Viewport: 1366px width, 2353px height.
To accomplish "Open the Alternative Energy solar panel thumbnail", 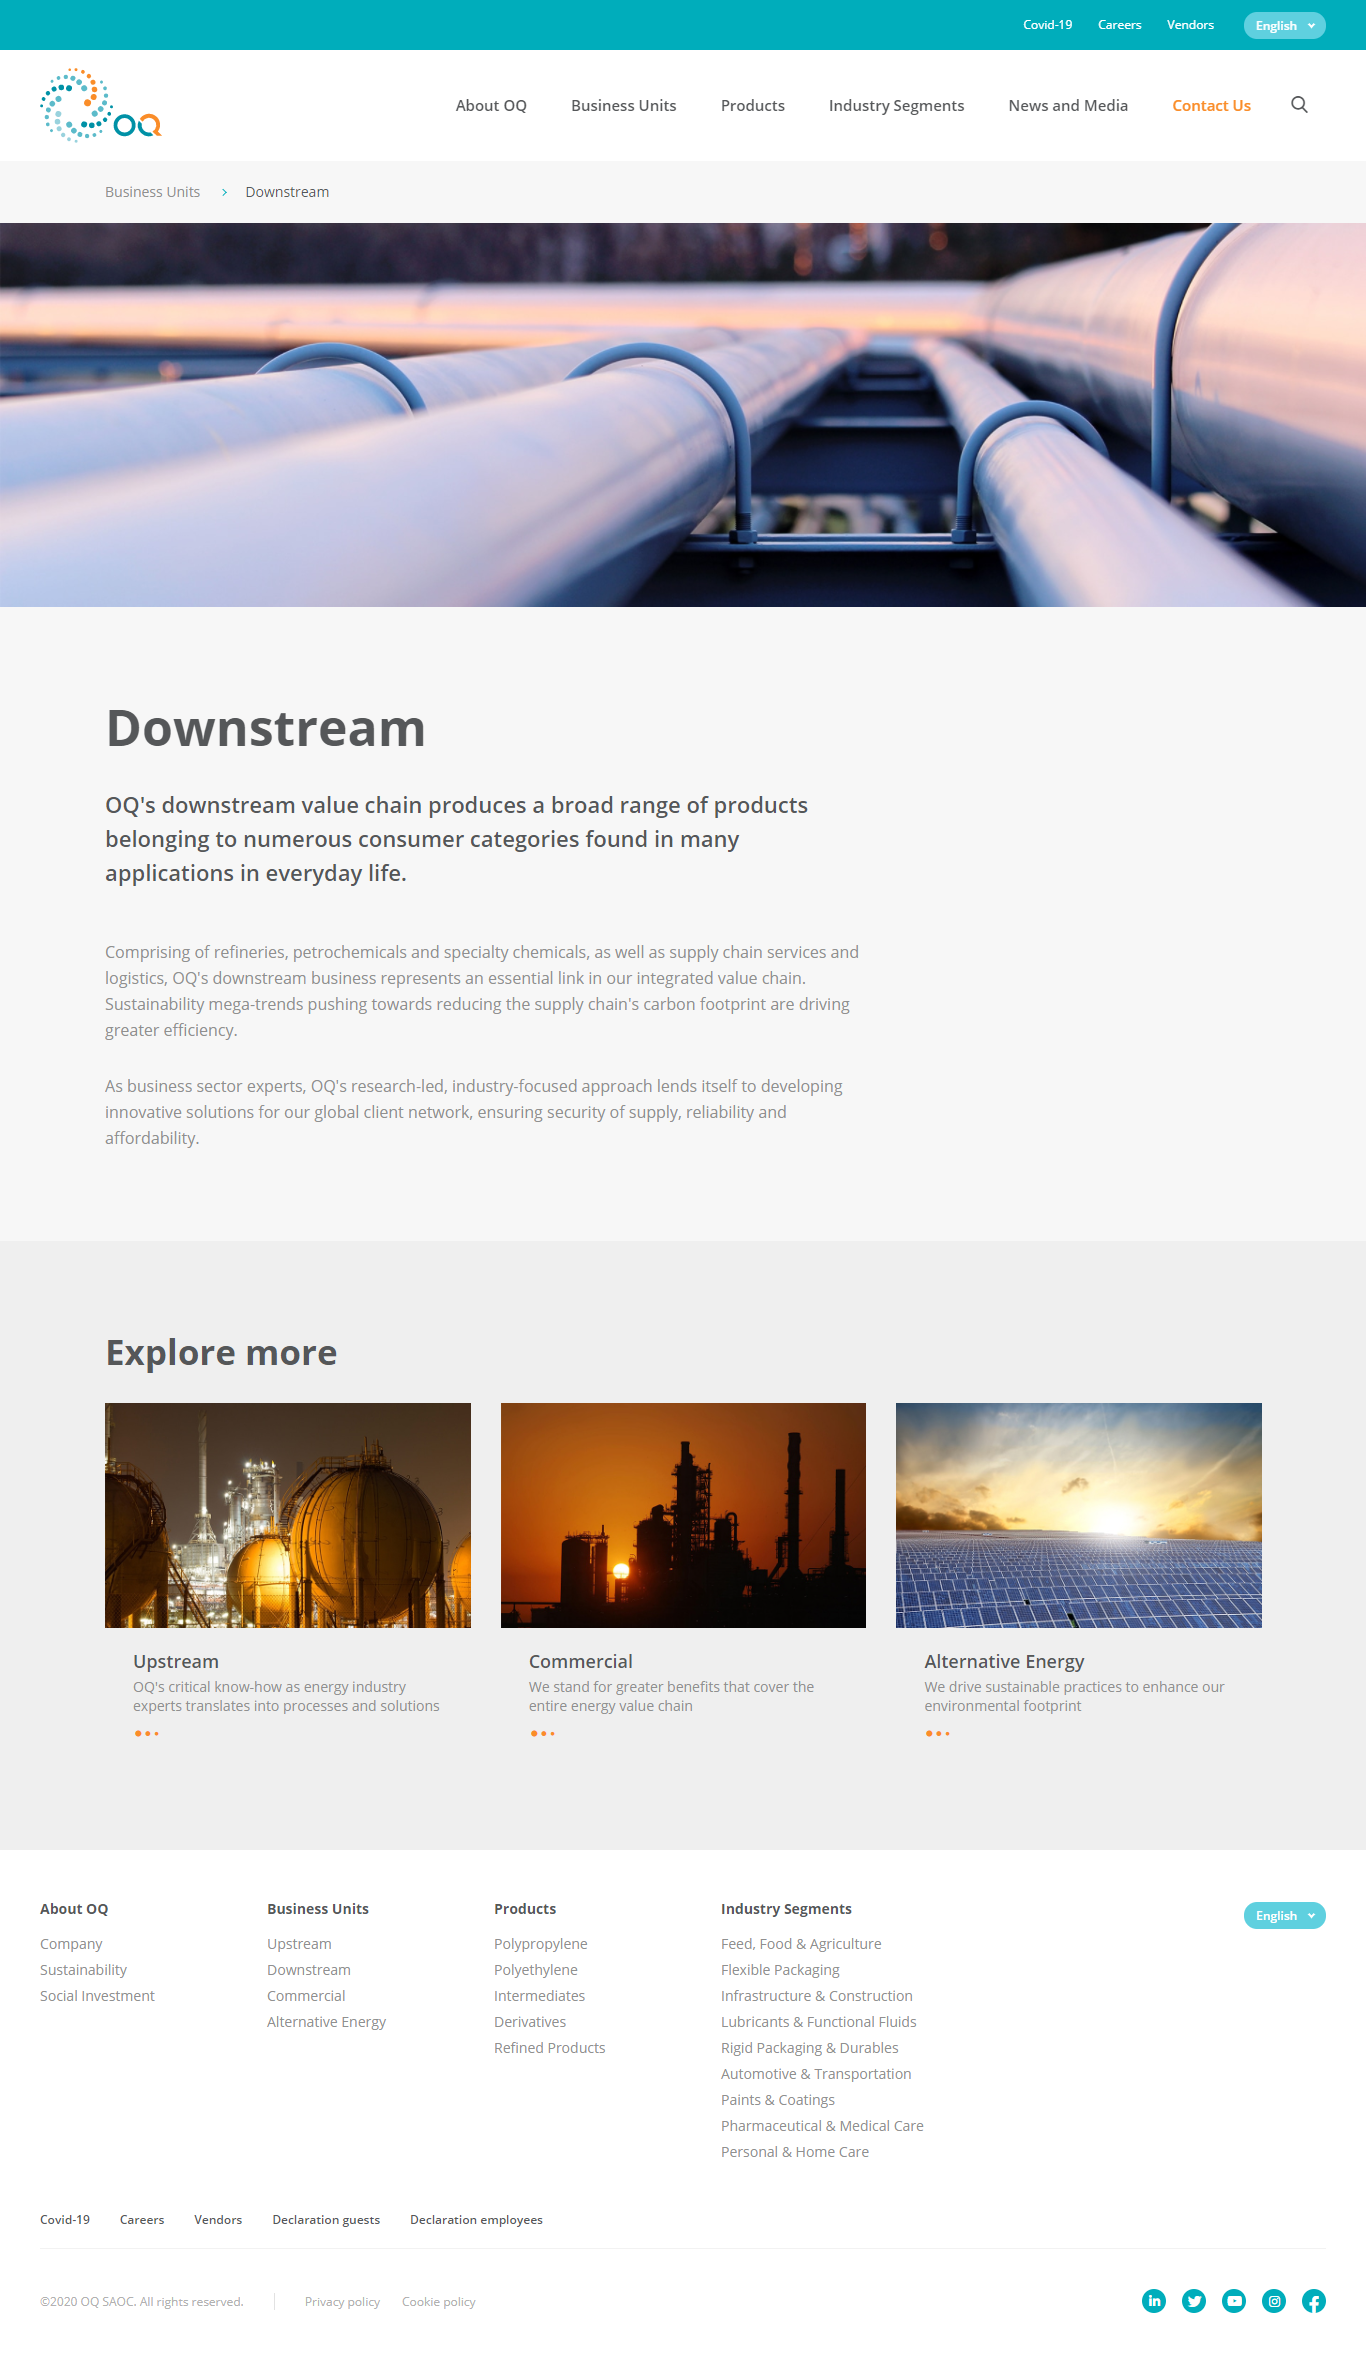I will click(1079, 1515).
